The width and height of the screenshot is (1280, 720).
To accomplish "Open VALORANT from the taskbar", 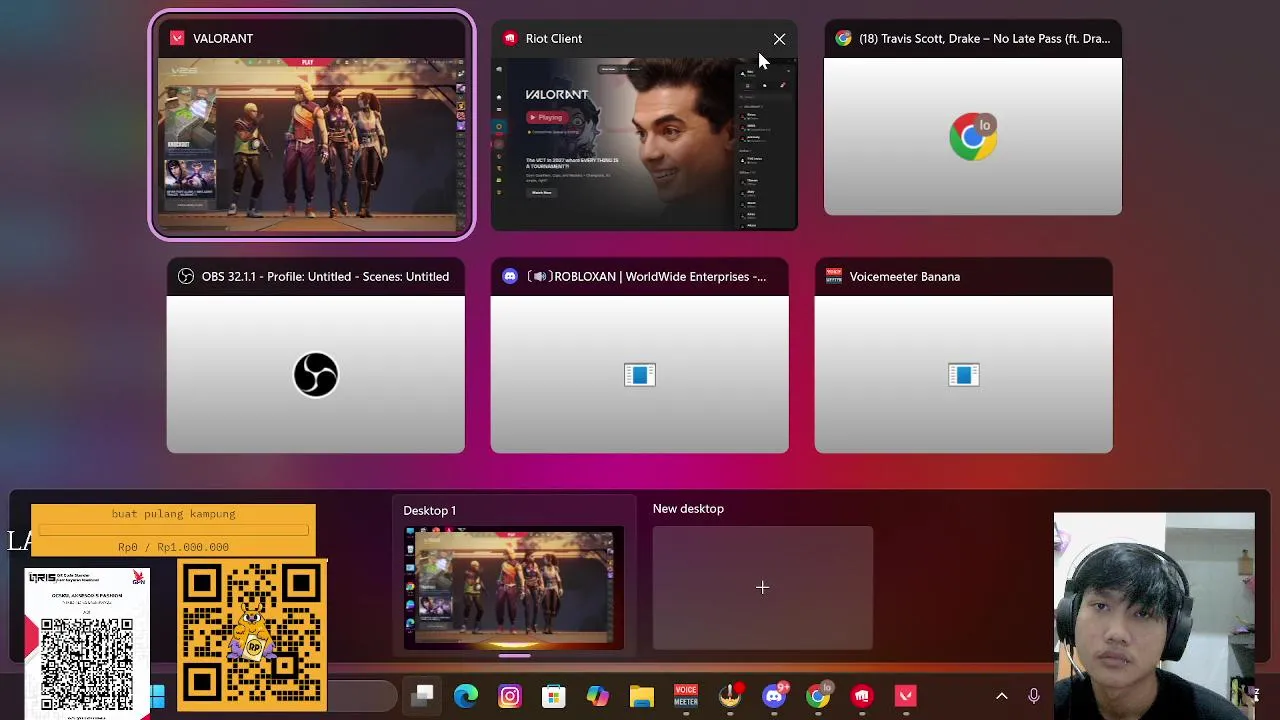I will point(906,695).
